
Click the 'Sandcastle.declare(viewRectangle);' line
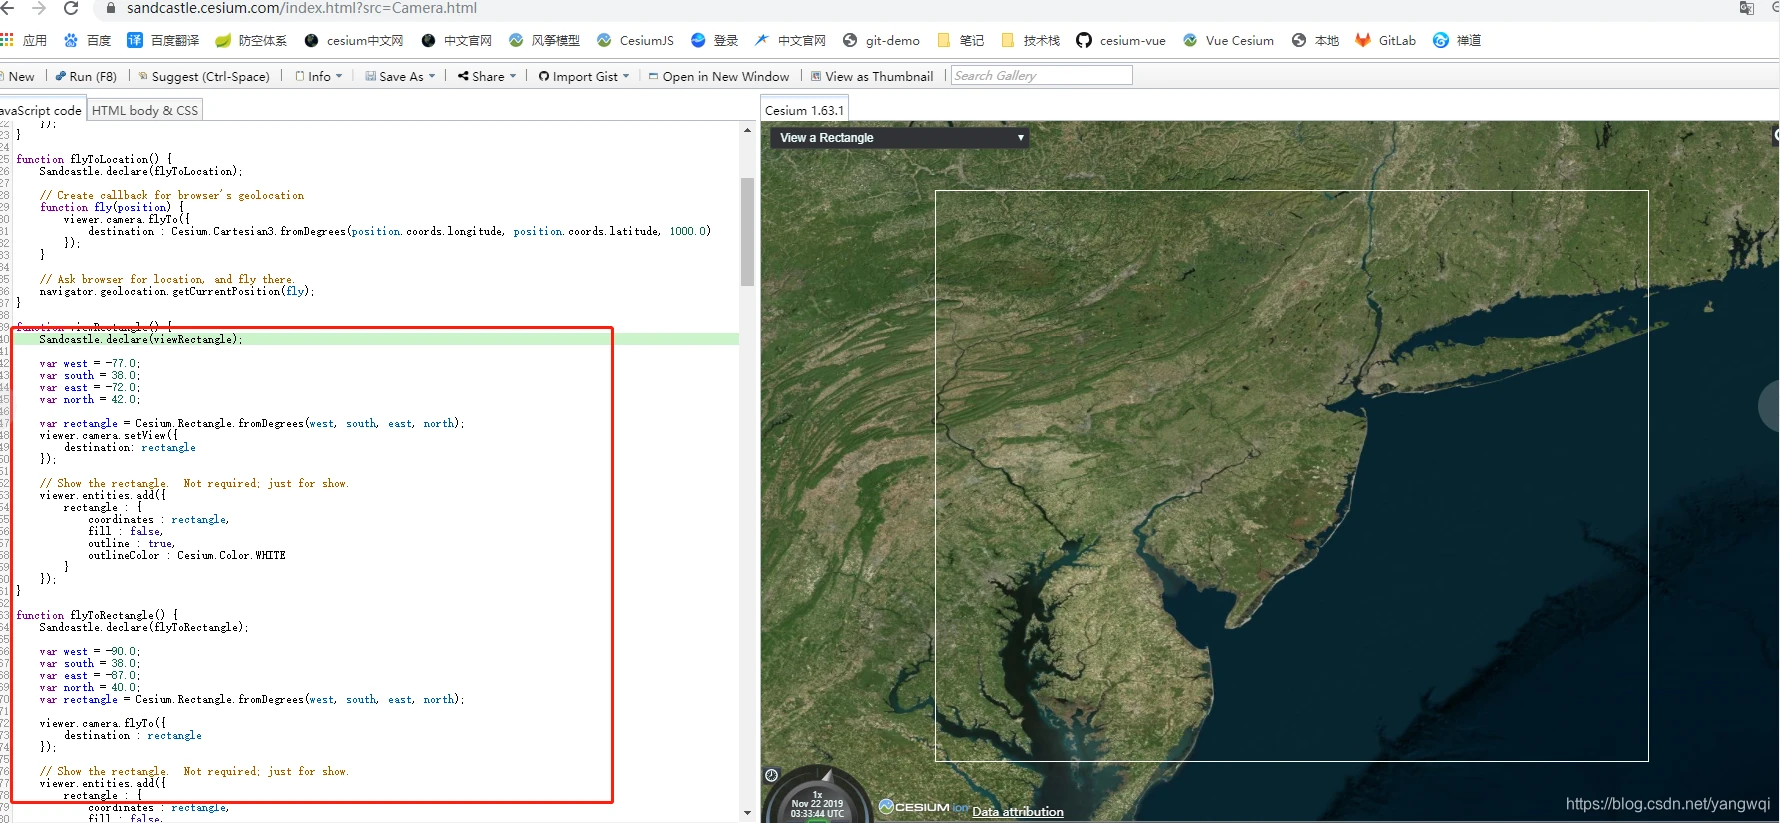(141, 340)
